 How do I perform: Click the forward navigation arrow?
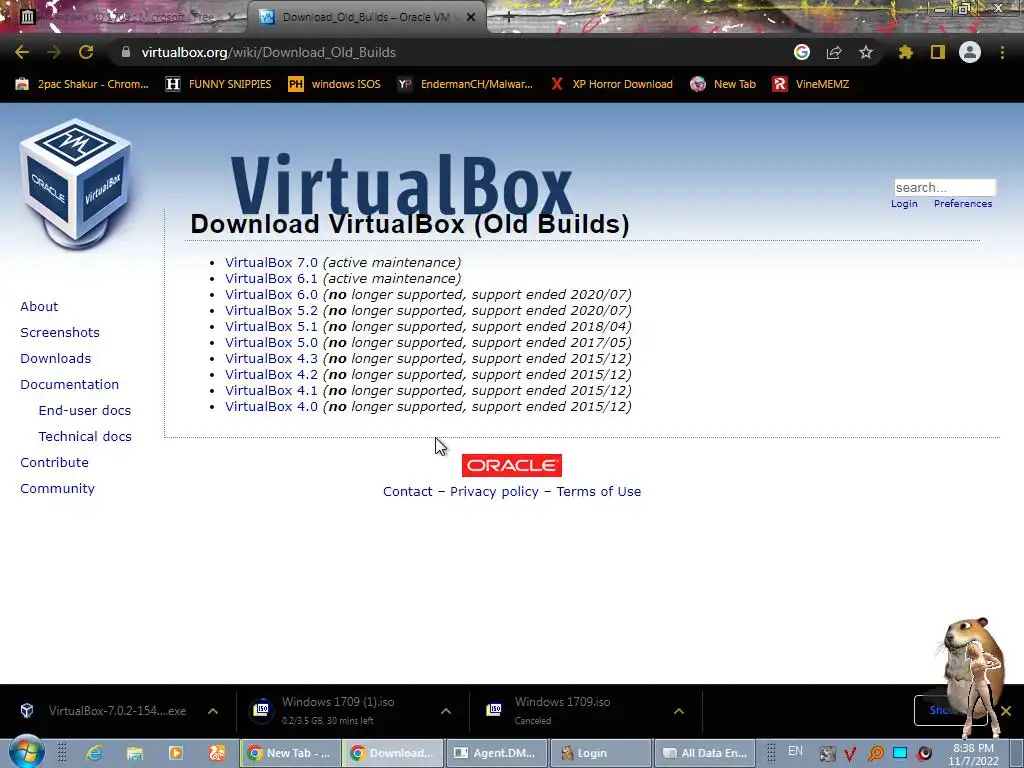pos(54,52)
